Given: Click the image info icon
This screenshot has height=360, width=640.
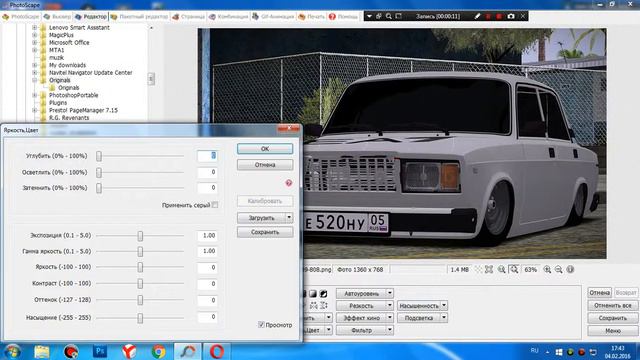Looking at the screenshot, I should pos(570,269).
